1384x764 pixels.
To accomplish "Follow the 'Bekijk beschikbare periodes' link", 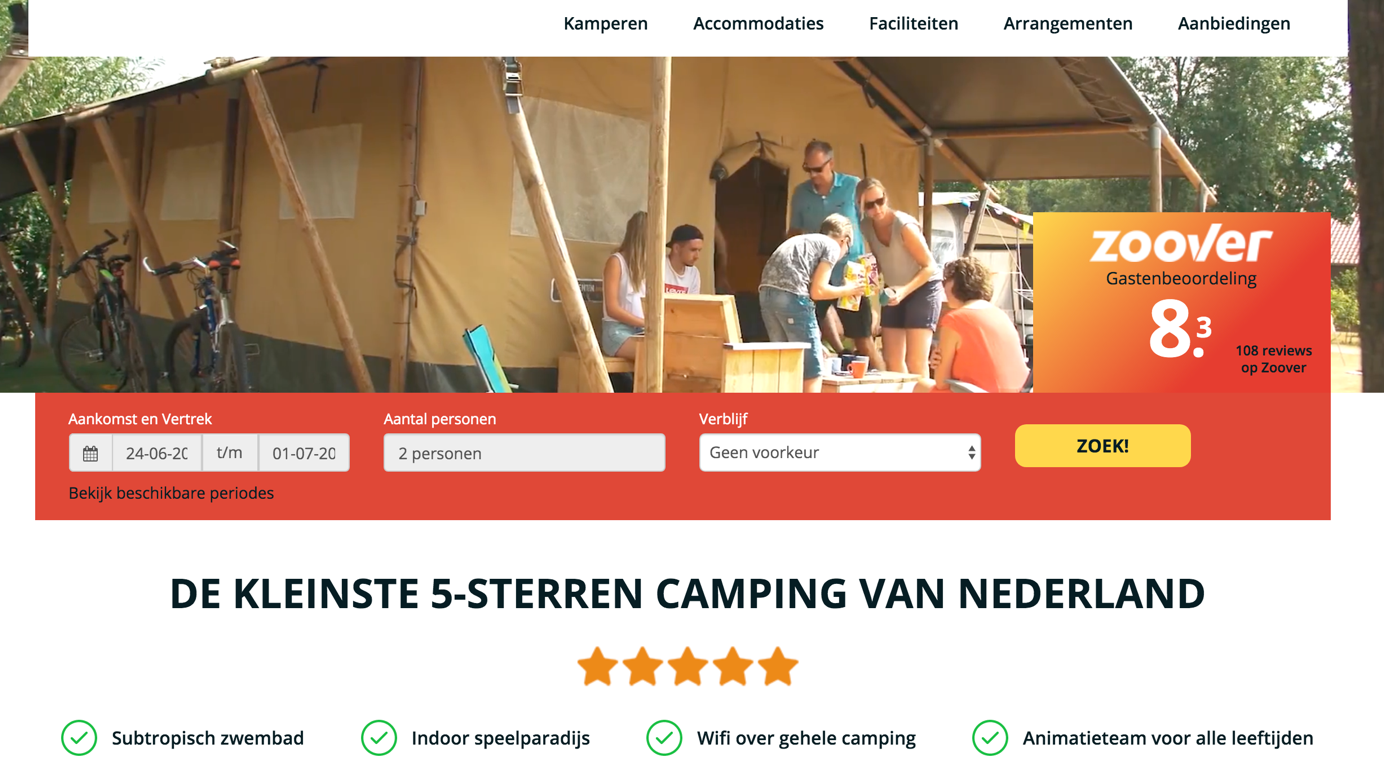I will (171, 493).
